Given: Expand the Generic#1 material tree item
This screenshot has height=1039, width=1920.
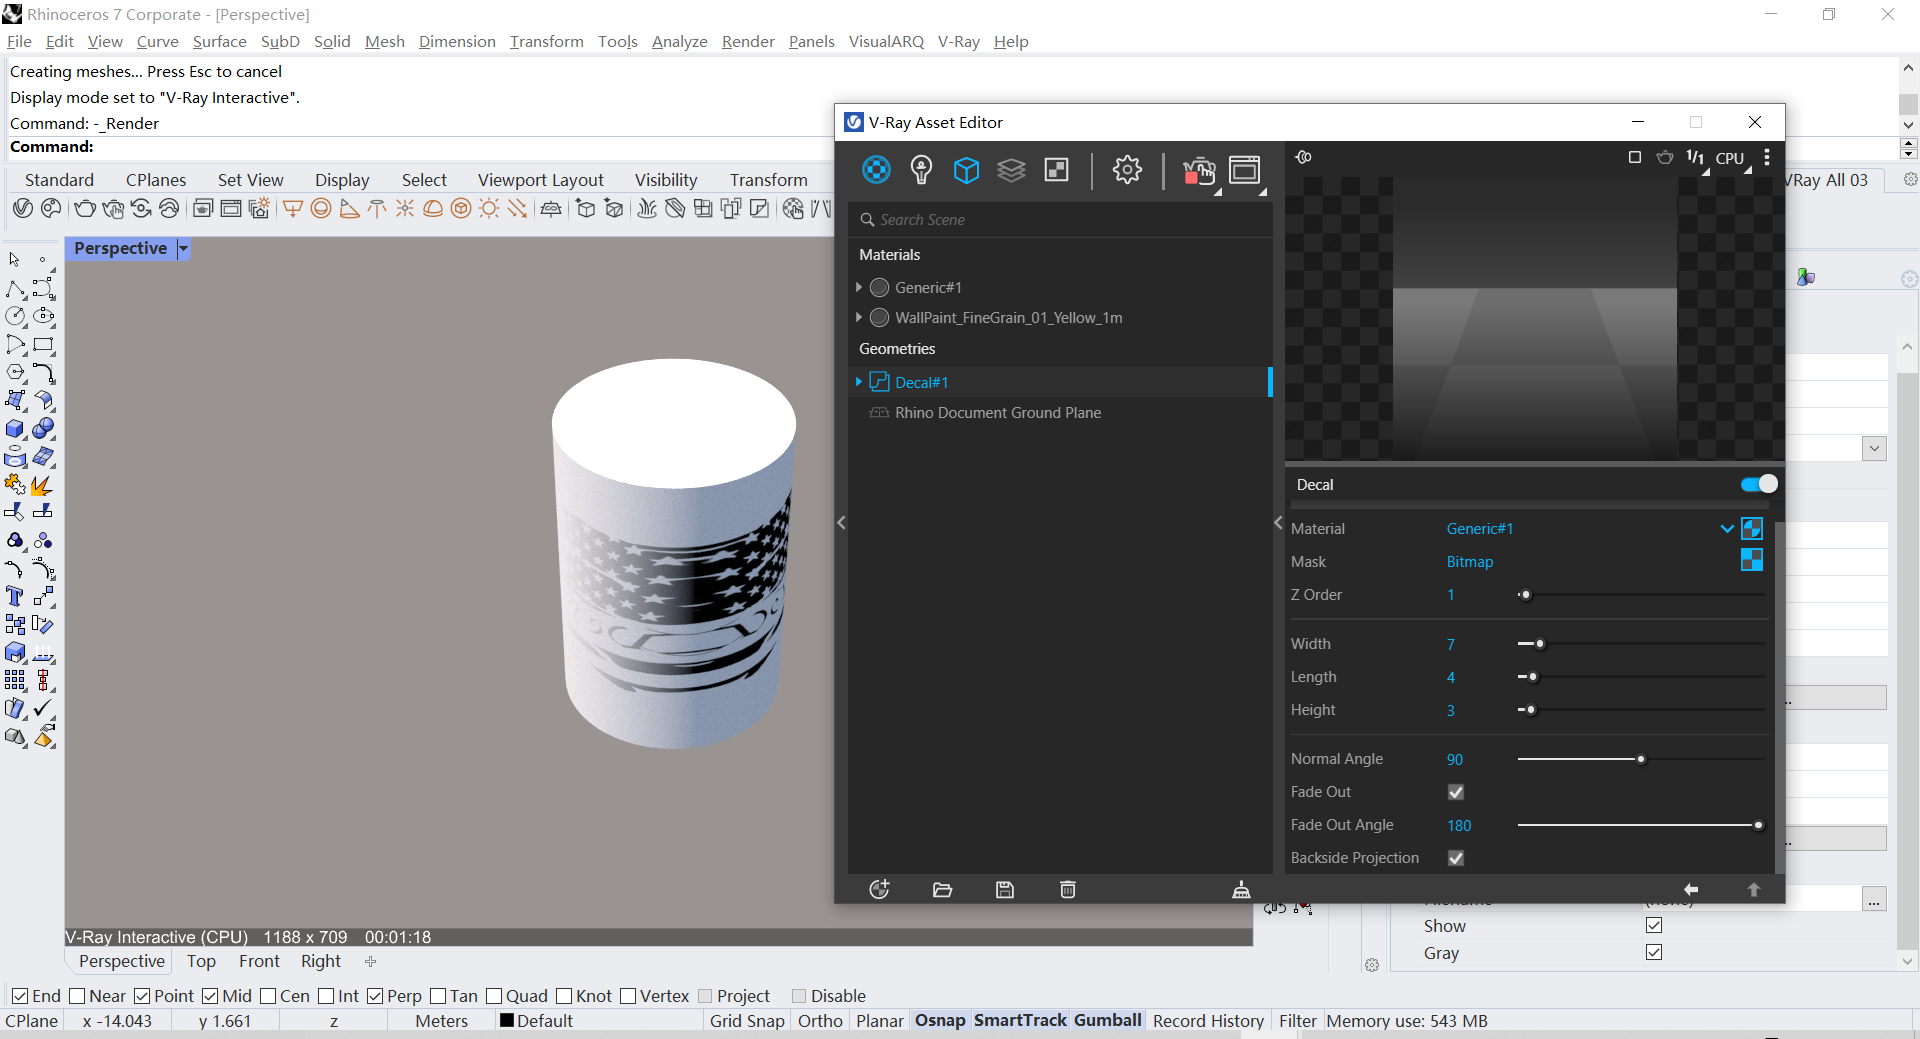Looking at the screenshot, I should pos(859,287).
